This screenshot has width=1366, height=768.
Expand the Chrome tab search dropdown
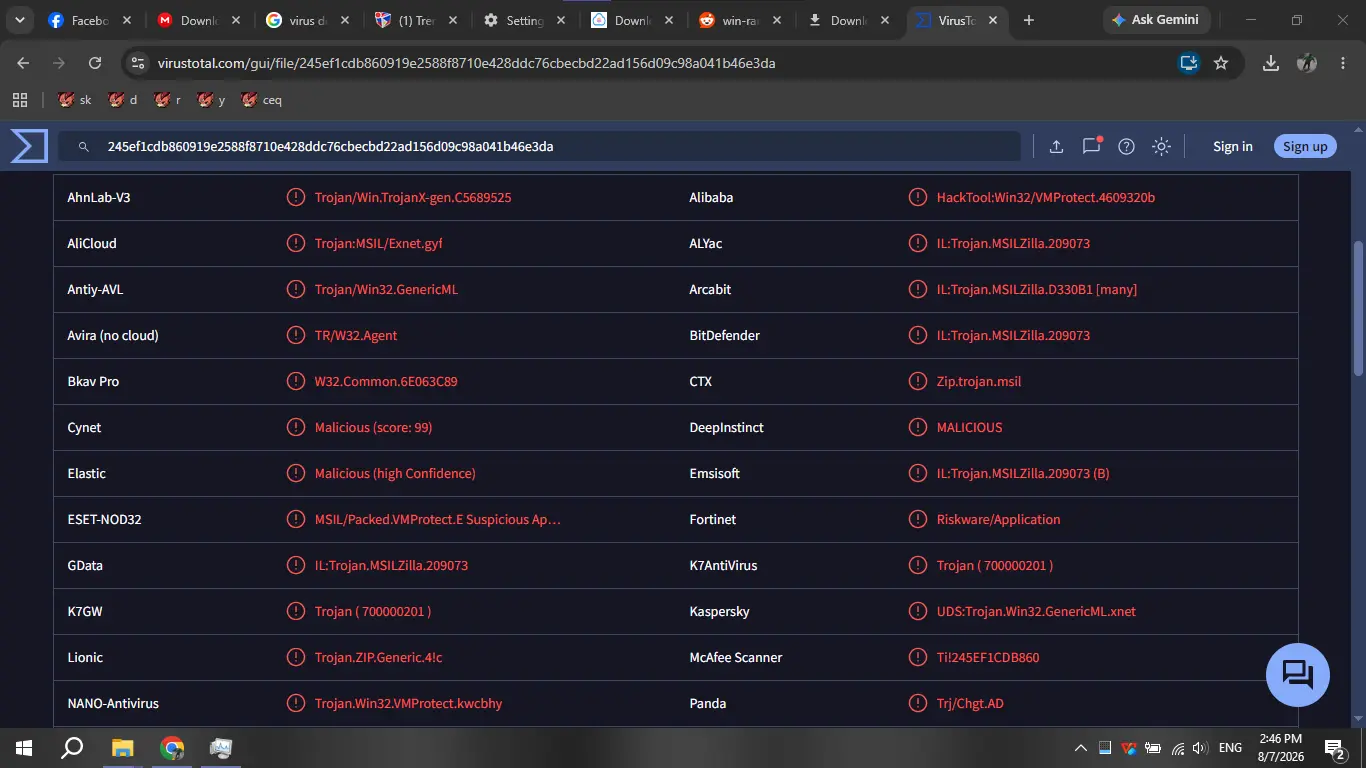(x=19, y=20)
